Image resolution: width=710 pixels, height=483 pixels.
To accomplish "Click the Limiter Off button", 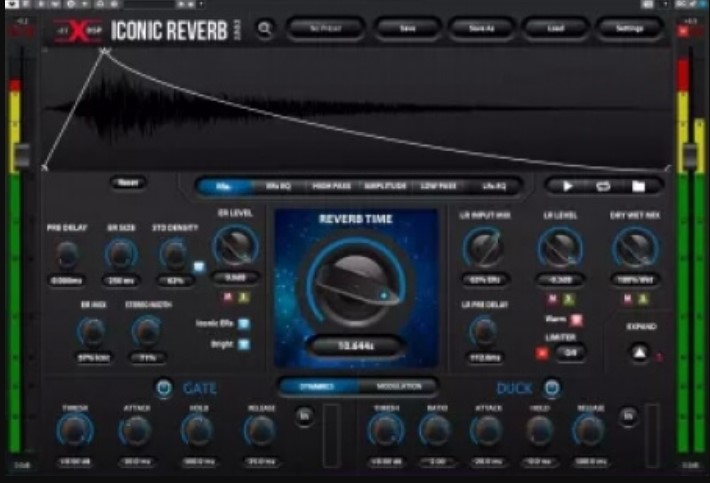I will [x=570, y=353].
